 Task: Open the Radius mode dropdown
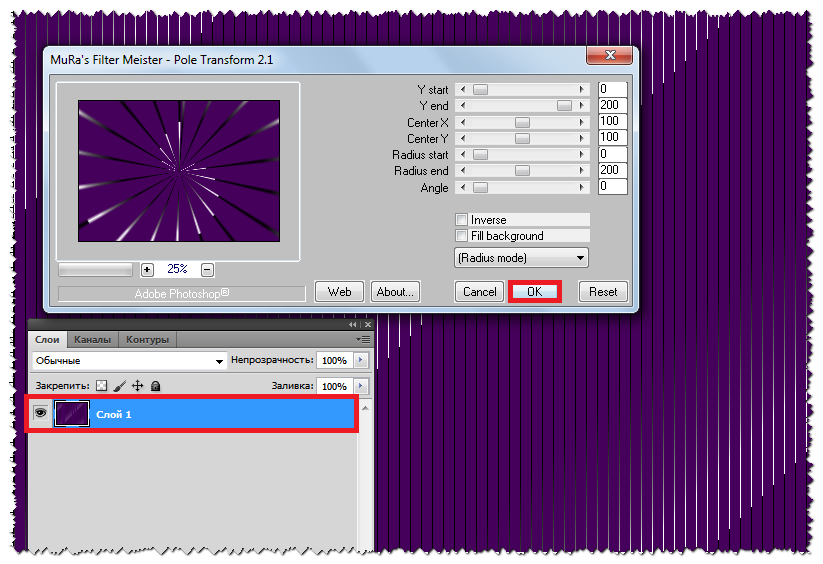pos(521,258)
